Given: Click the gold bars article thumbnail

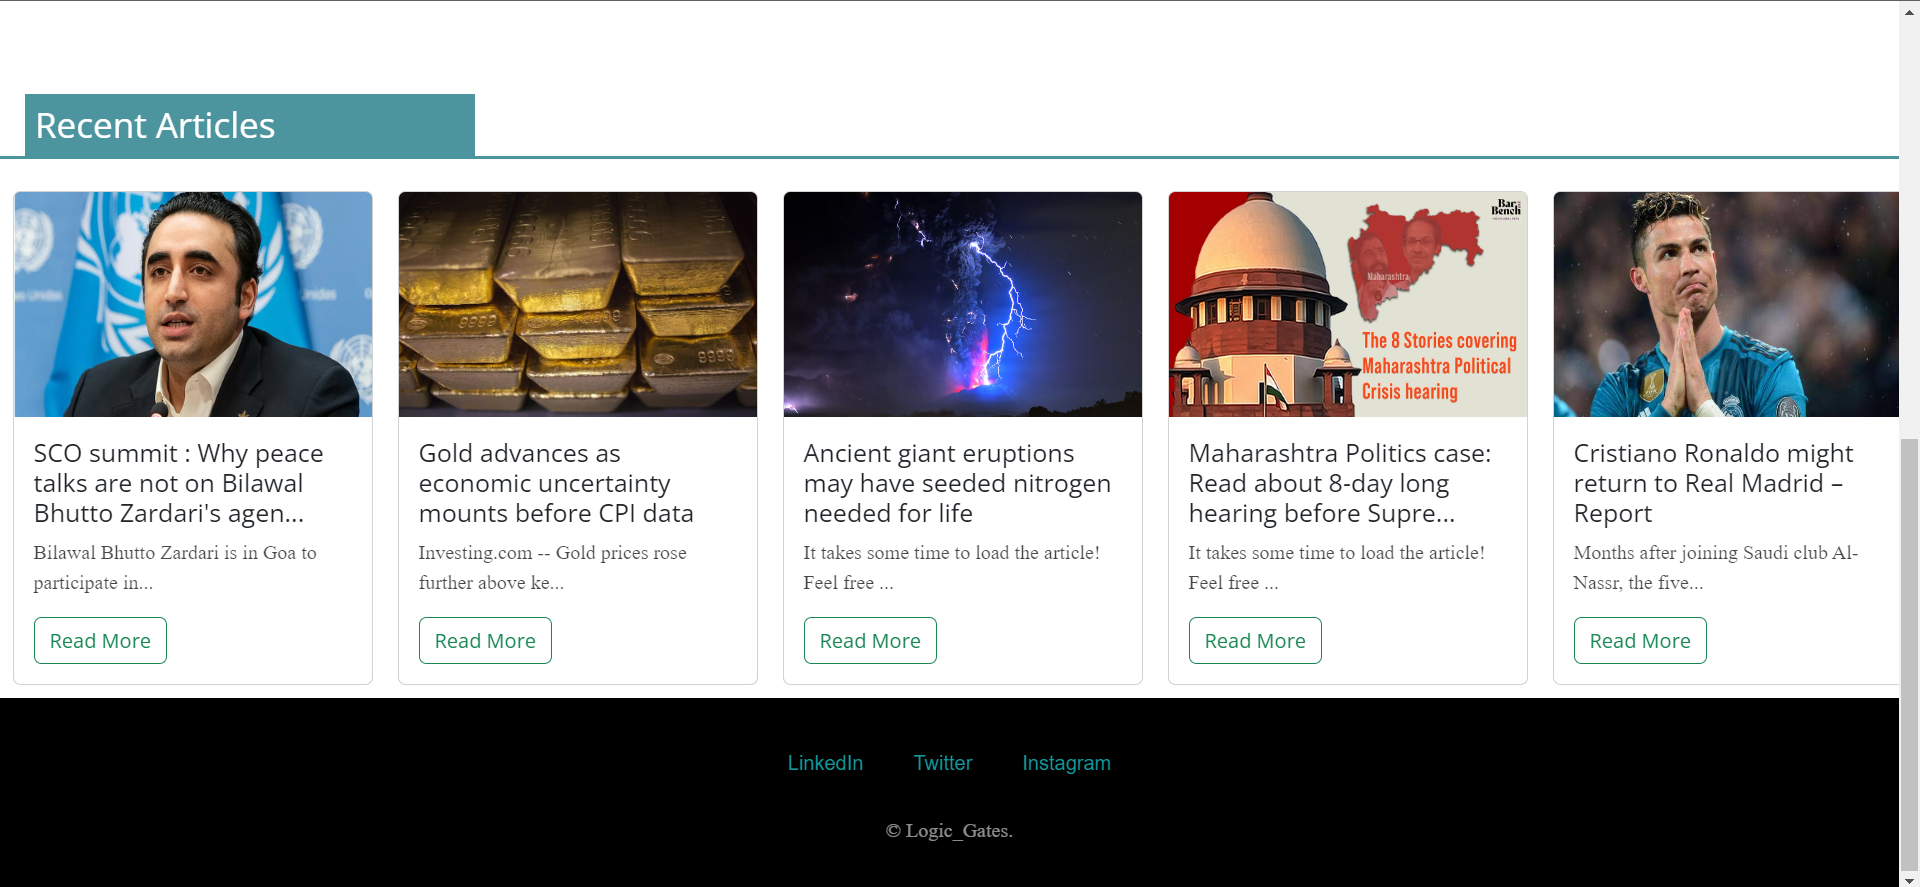Looking at the screenshot, I should tap(578, 304).
